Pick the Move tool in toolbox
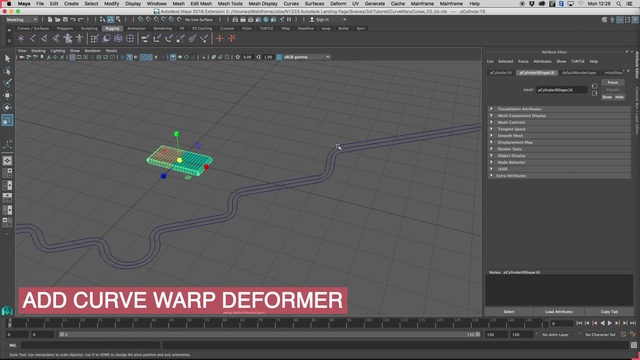 (7, 95)
